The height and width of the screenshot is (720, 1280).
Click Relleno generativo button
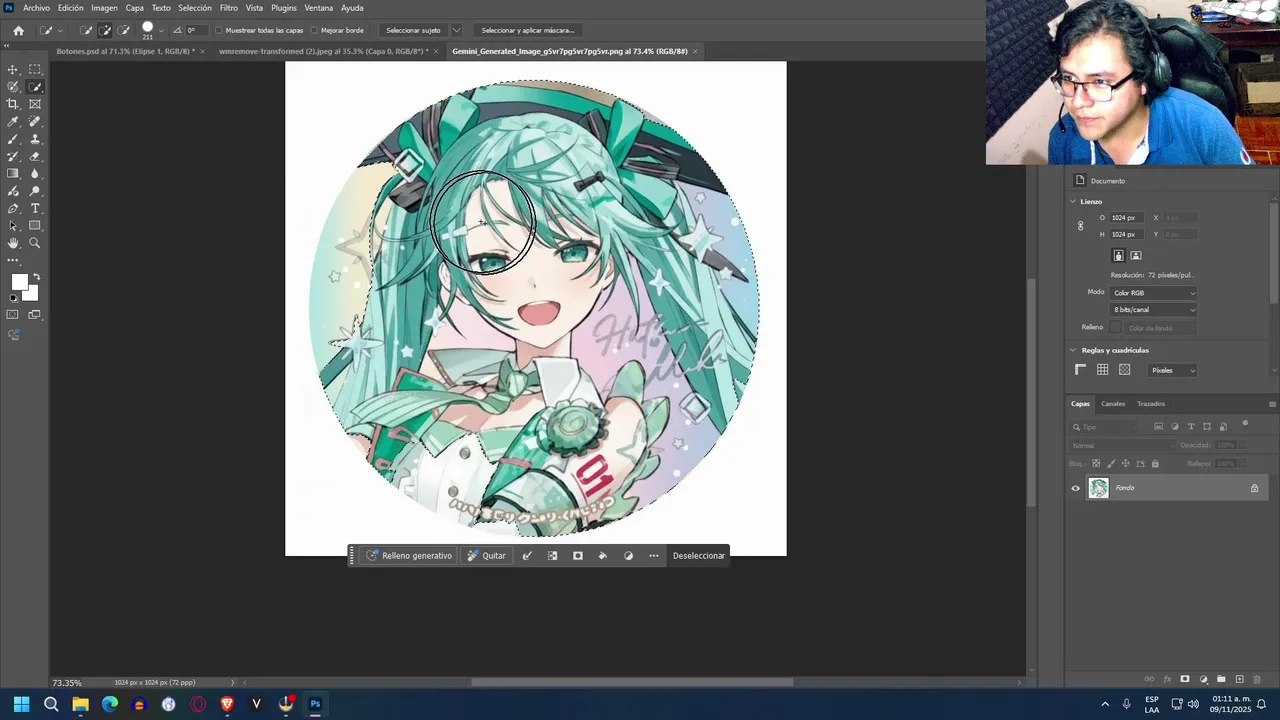(409, 556)
